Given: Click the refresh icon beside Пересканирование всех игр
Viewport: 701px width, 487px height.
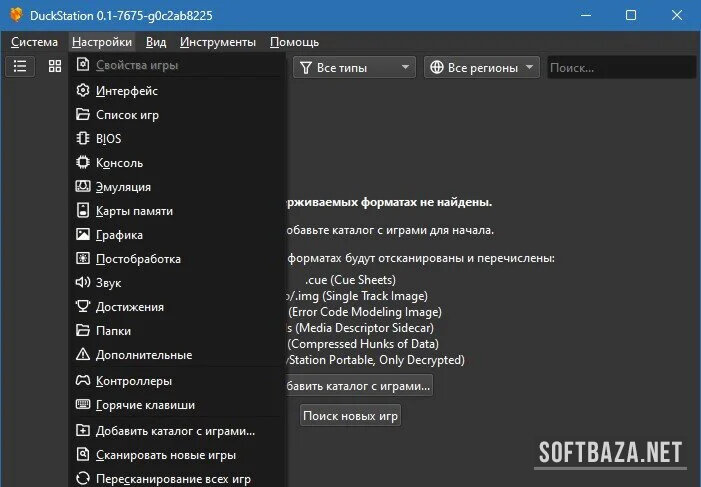Looking at the screenshot, I should coord(83,479).
